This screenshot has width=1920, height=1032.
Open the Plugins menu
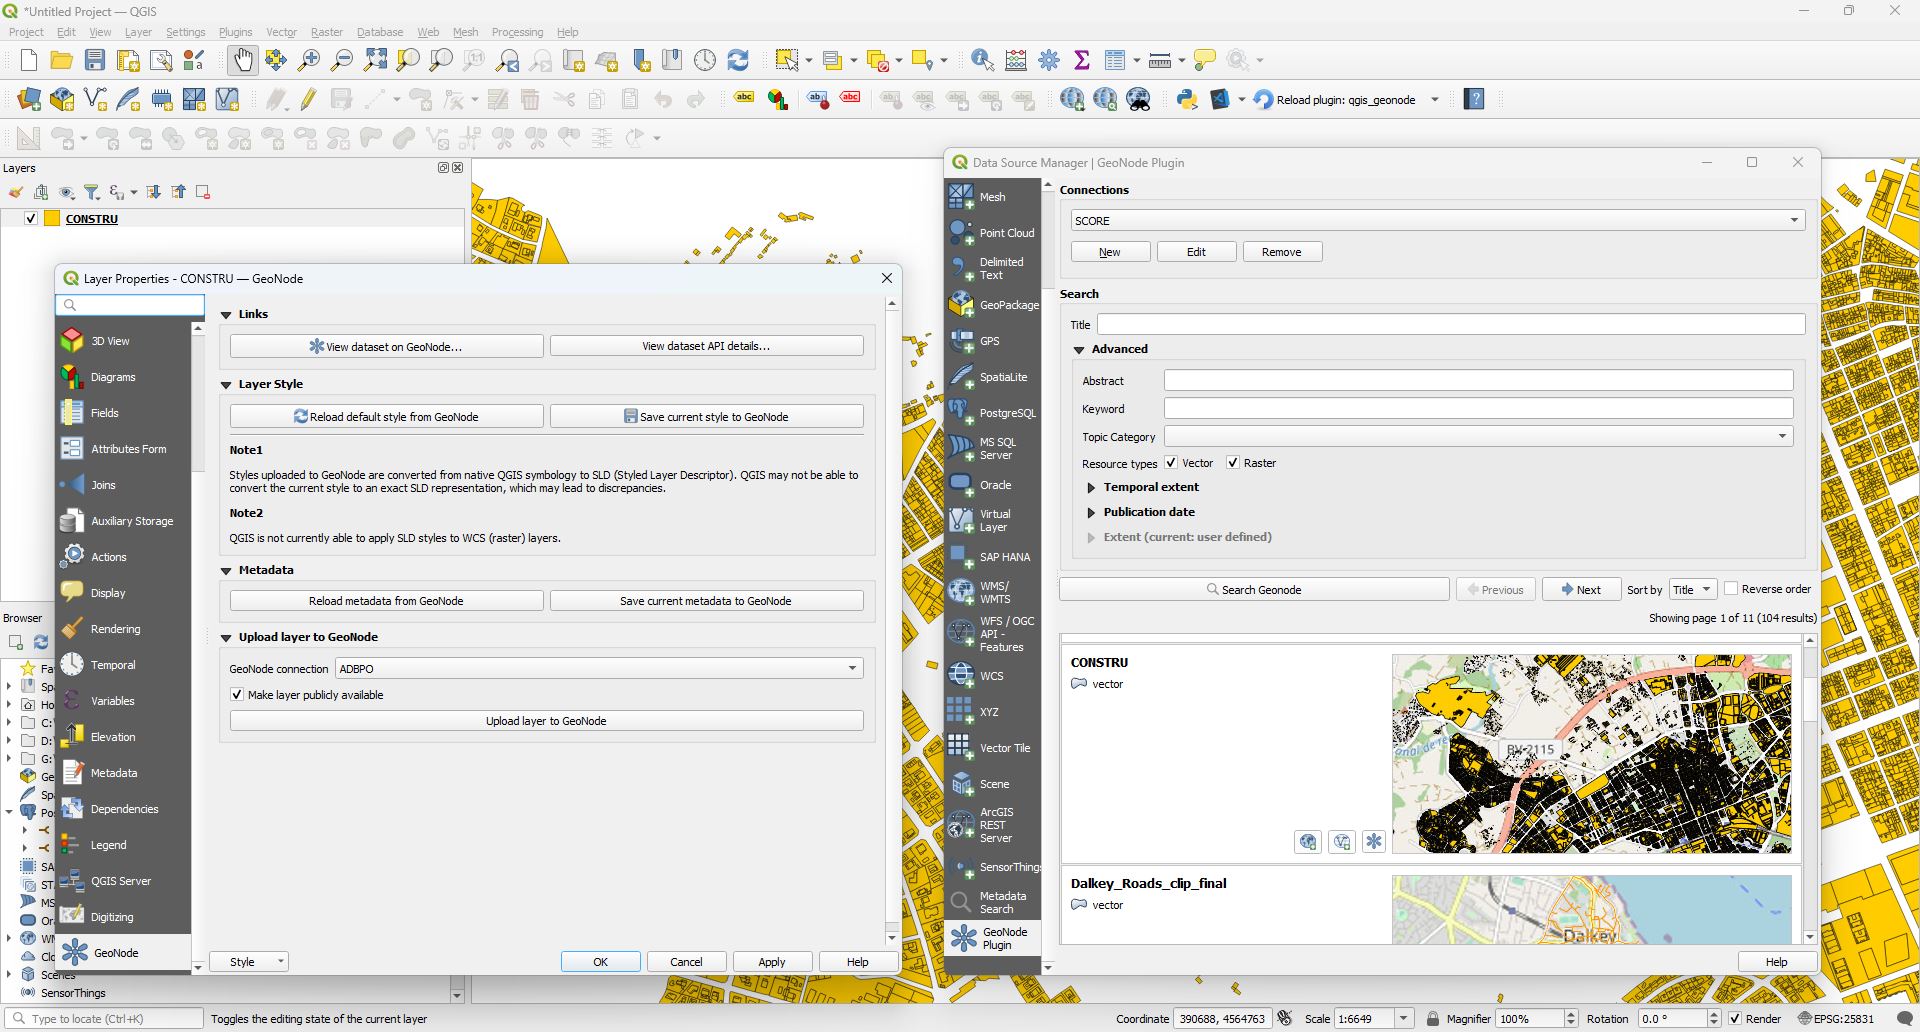[235, 32]
